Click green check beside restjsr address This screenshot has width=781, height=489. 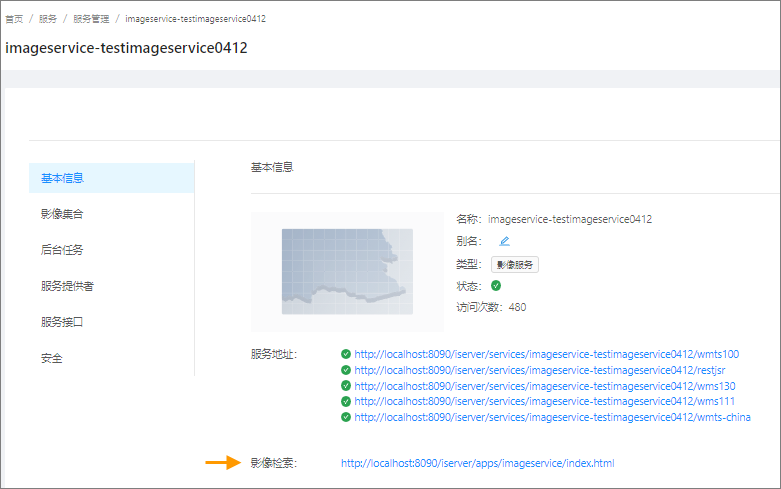(x=346, y=370)
